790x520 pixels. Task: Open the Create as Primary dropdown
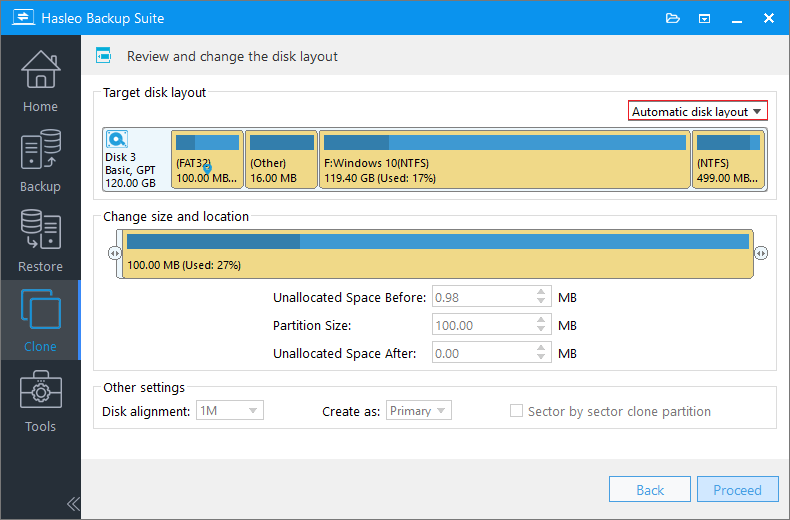coord(419,411)
